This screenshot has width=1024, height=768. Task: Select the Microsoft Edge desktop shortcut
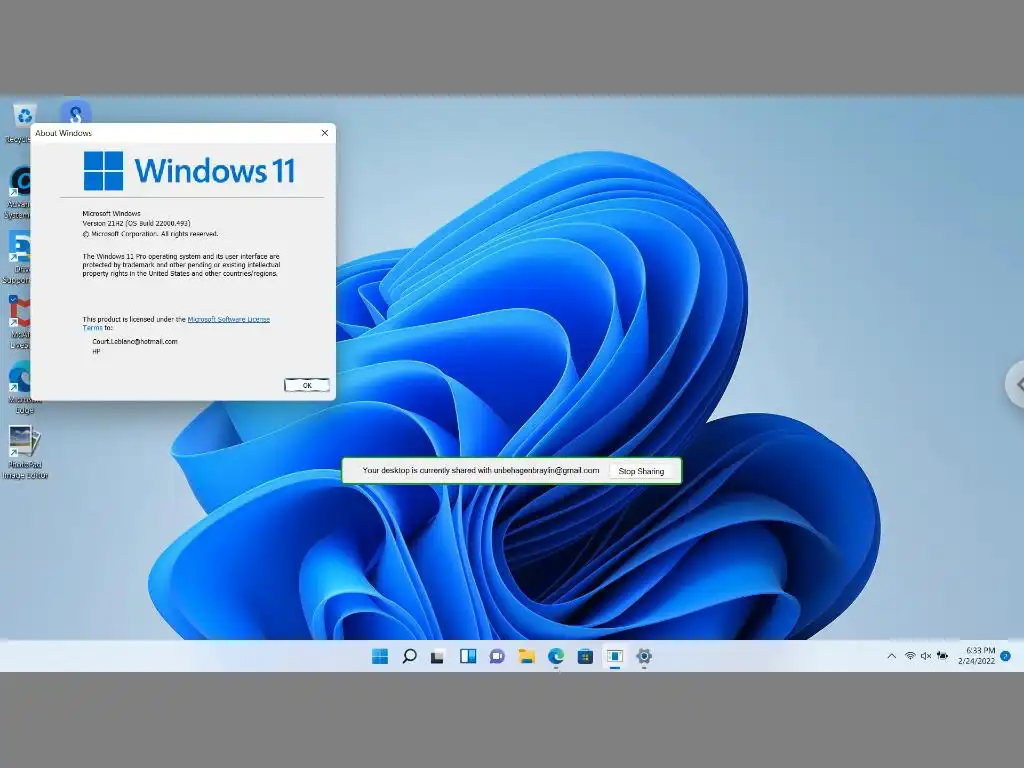22,388
